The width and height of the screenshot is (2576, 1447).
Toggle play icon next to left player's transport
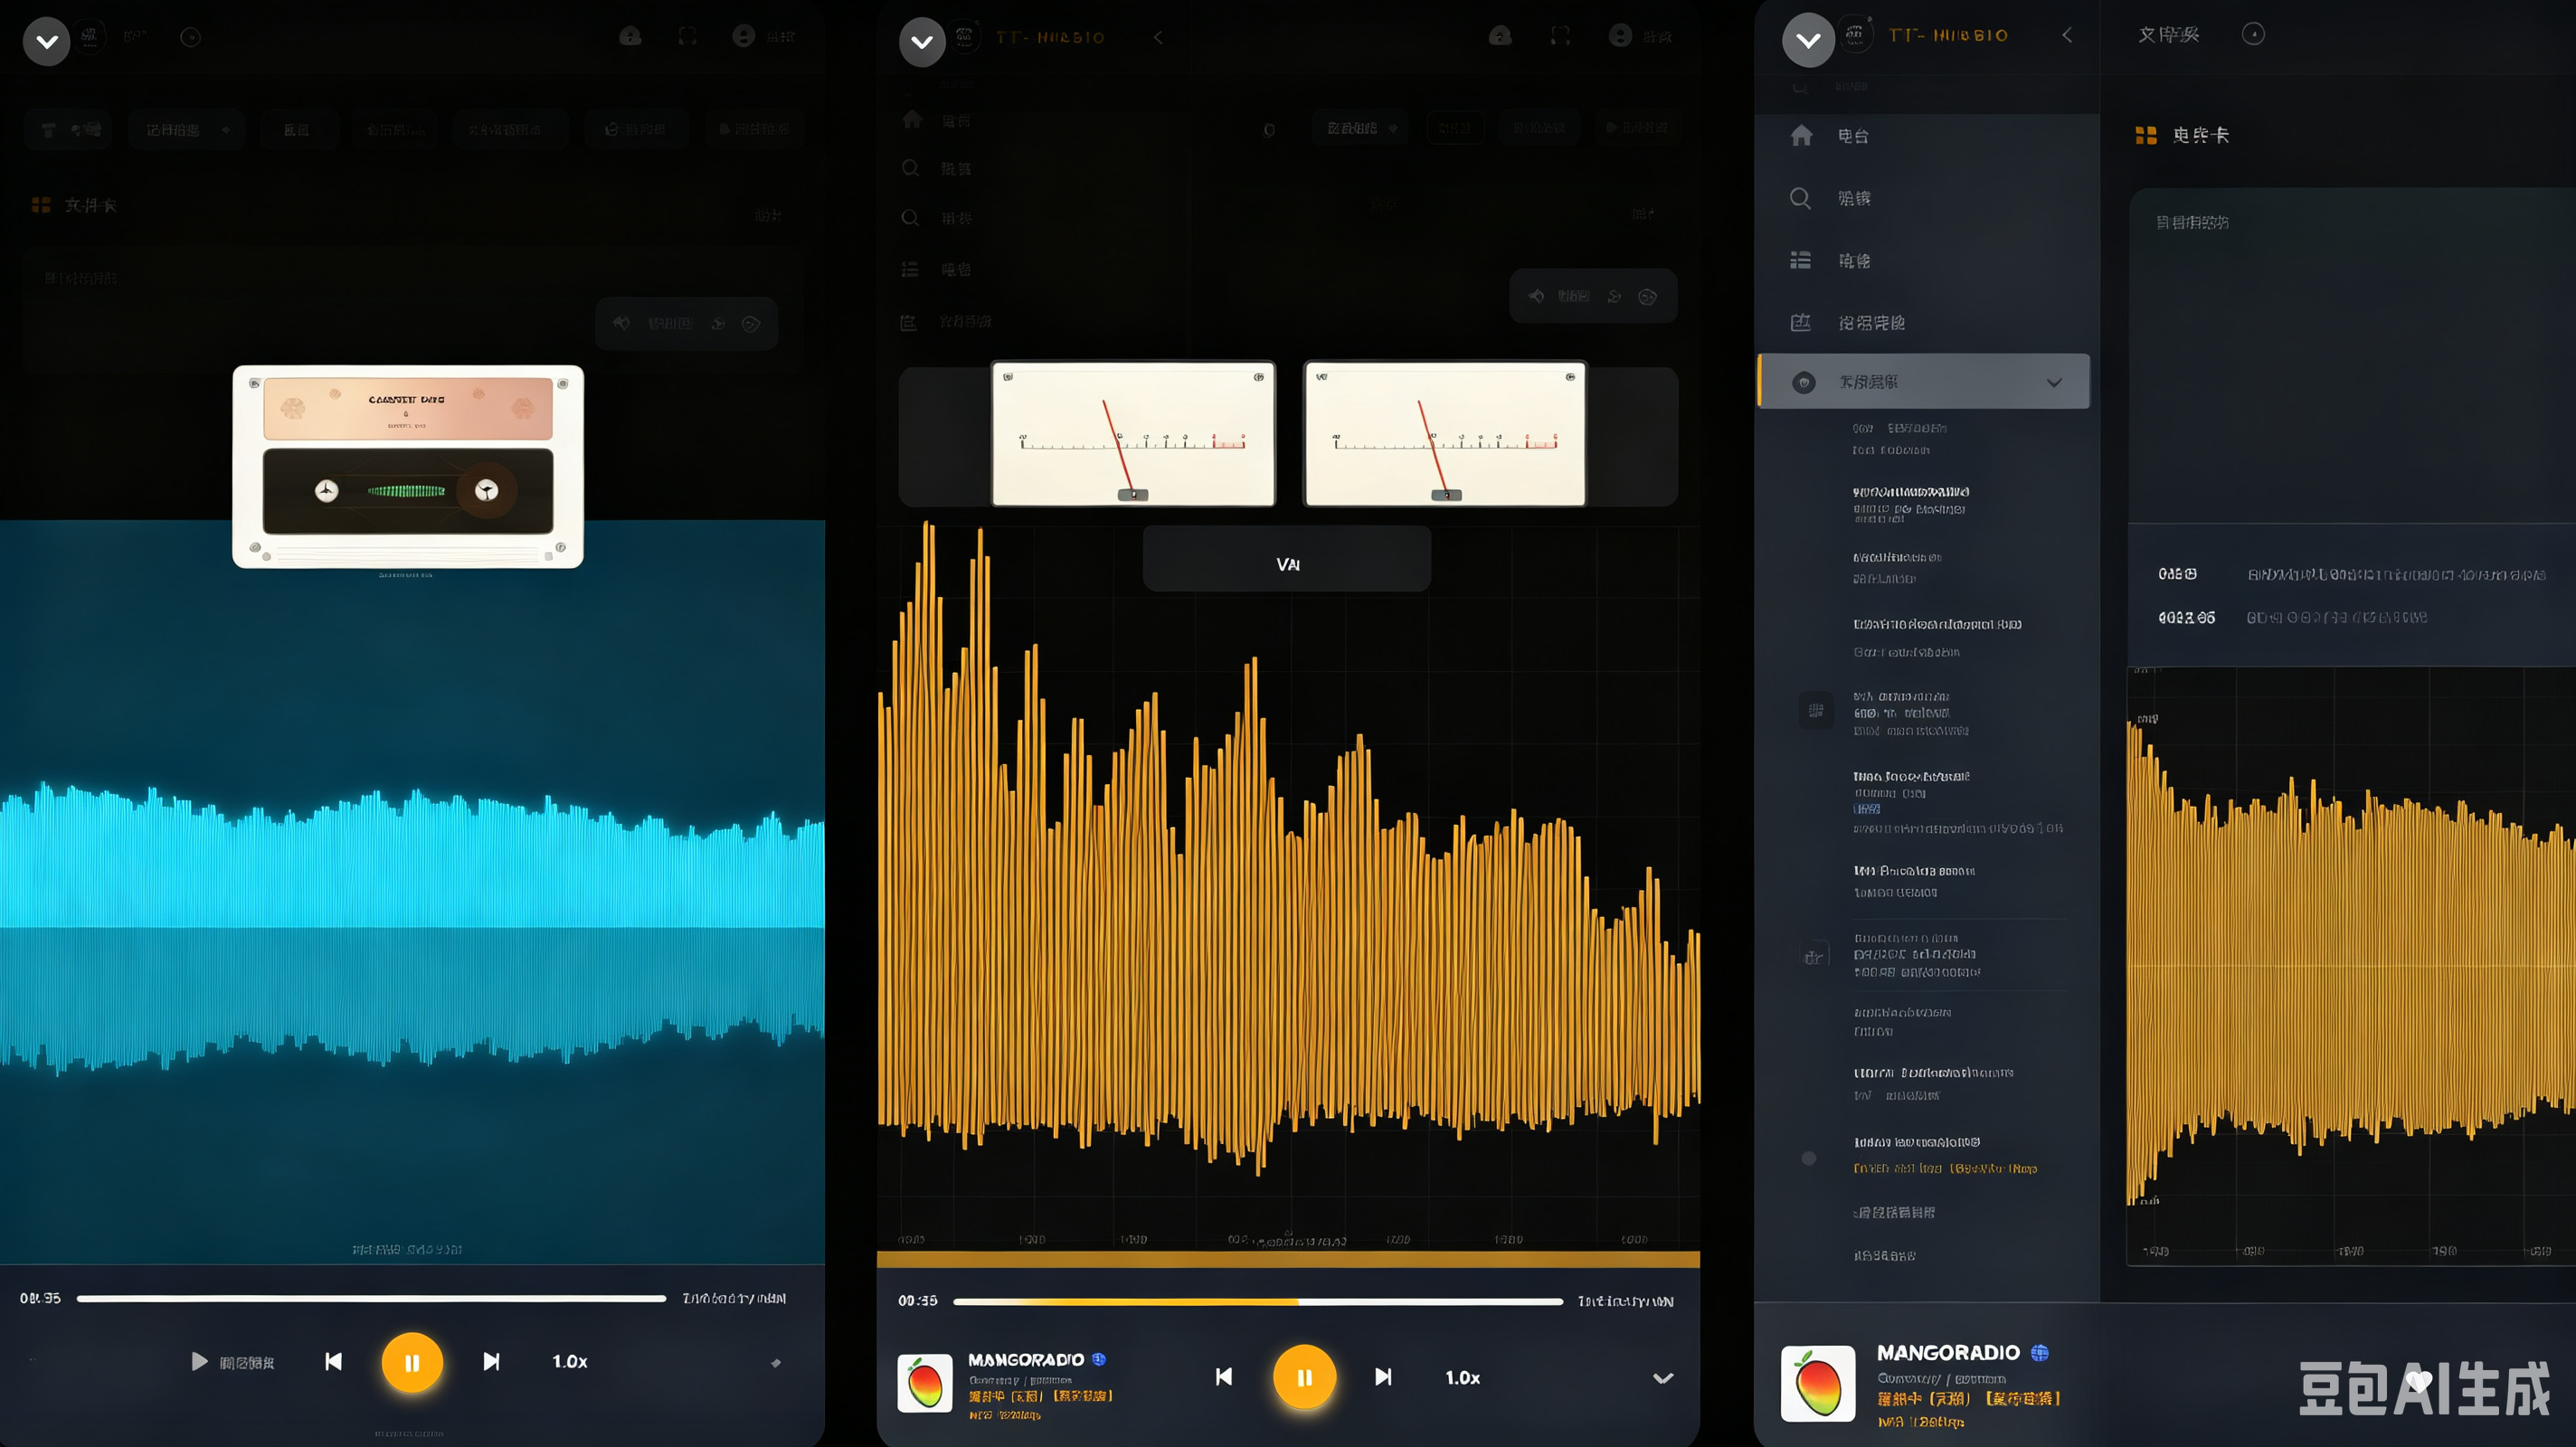click(x=199, y=1361)
